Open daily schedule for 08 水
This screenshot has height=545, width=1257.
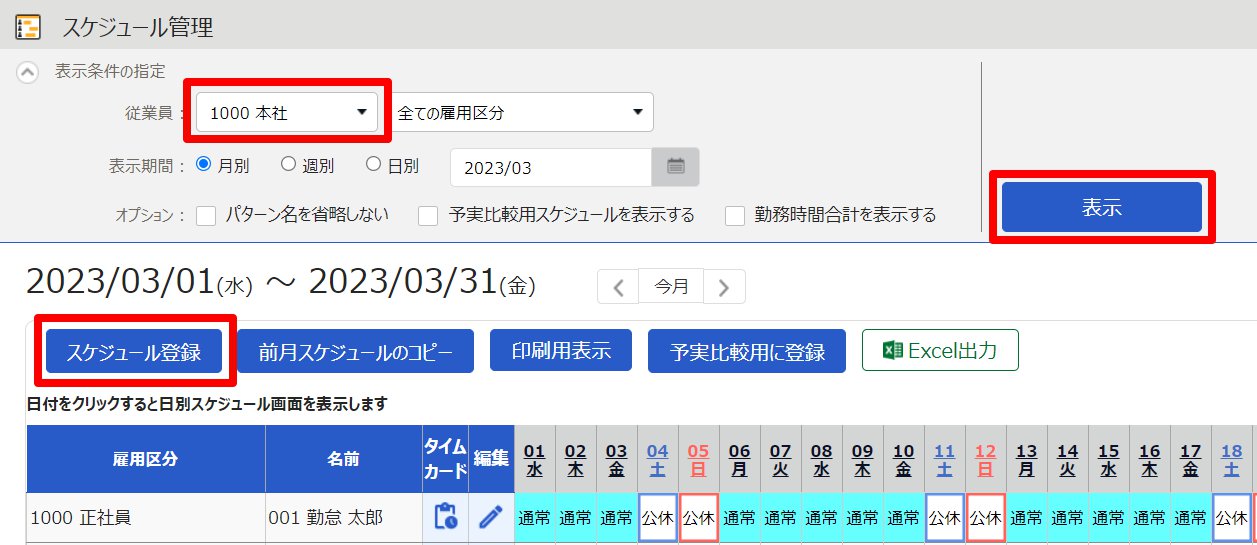(822, 459)
